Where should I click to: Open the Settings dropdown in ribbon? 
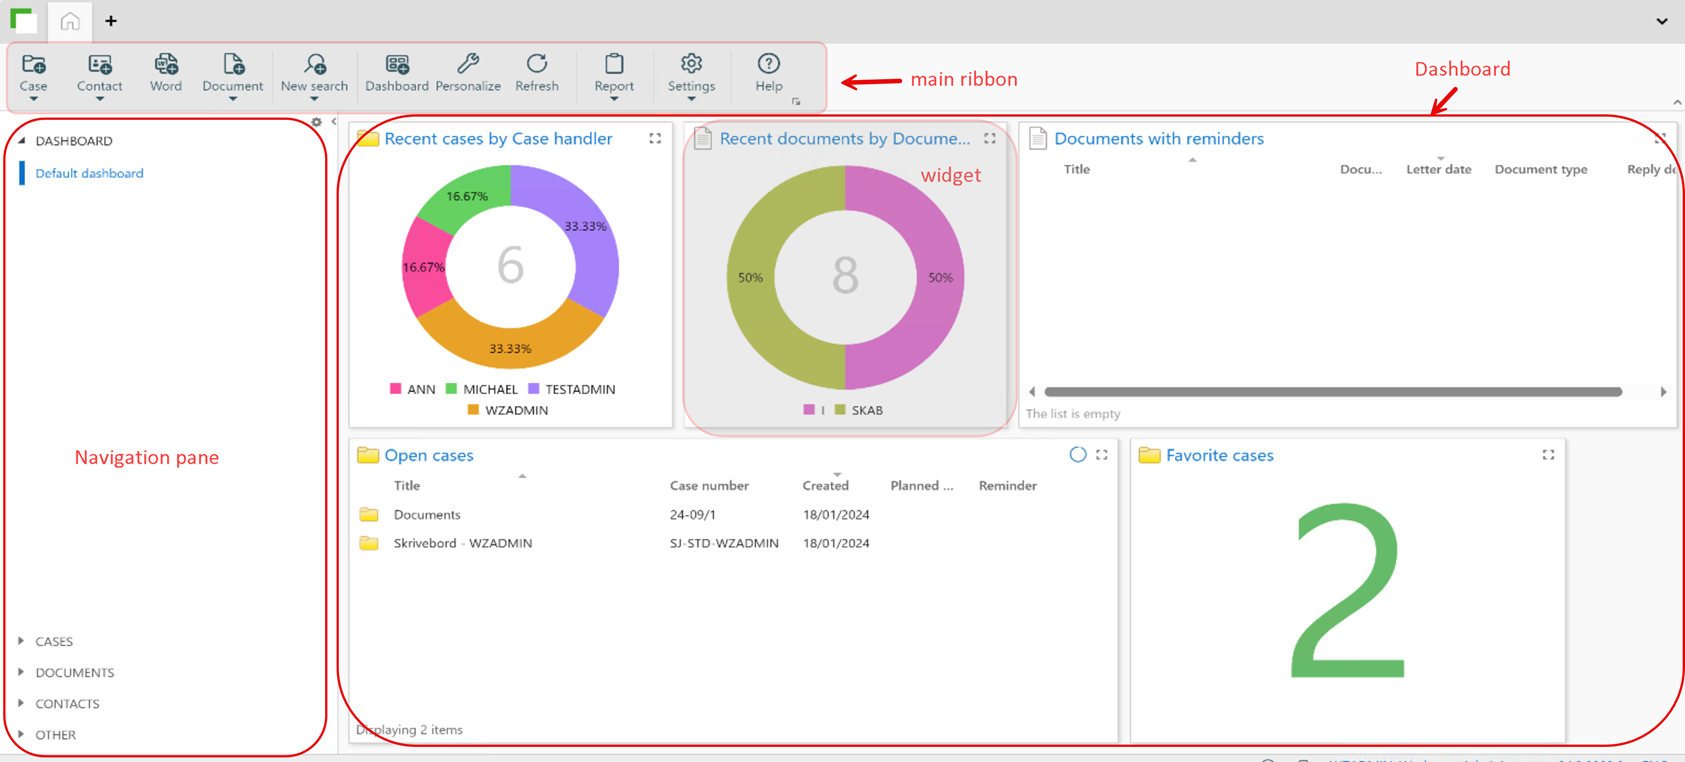[691, 99]
